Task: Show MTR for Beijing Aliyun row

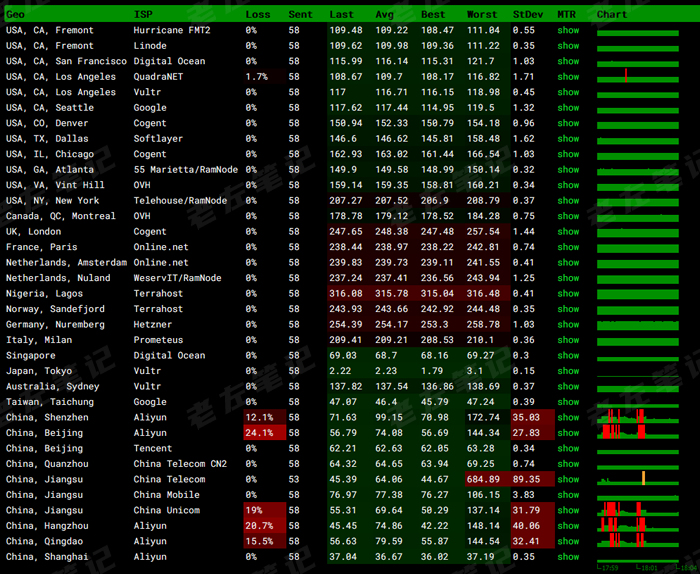Action: (x=568, y=433)
